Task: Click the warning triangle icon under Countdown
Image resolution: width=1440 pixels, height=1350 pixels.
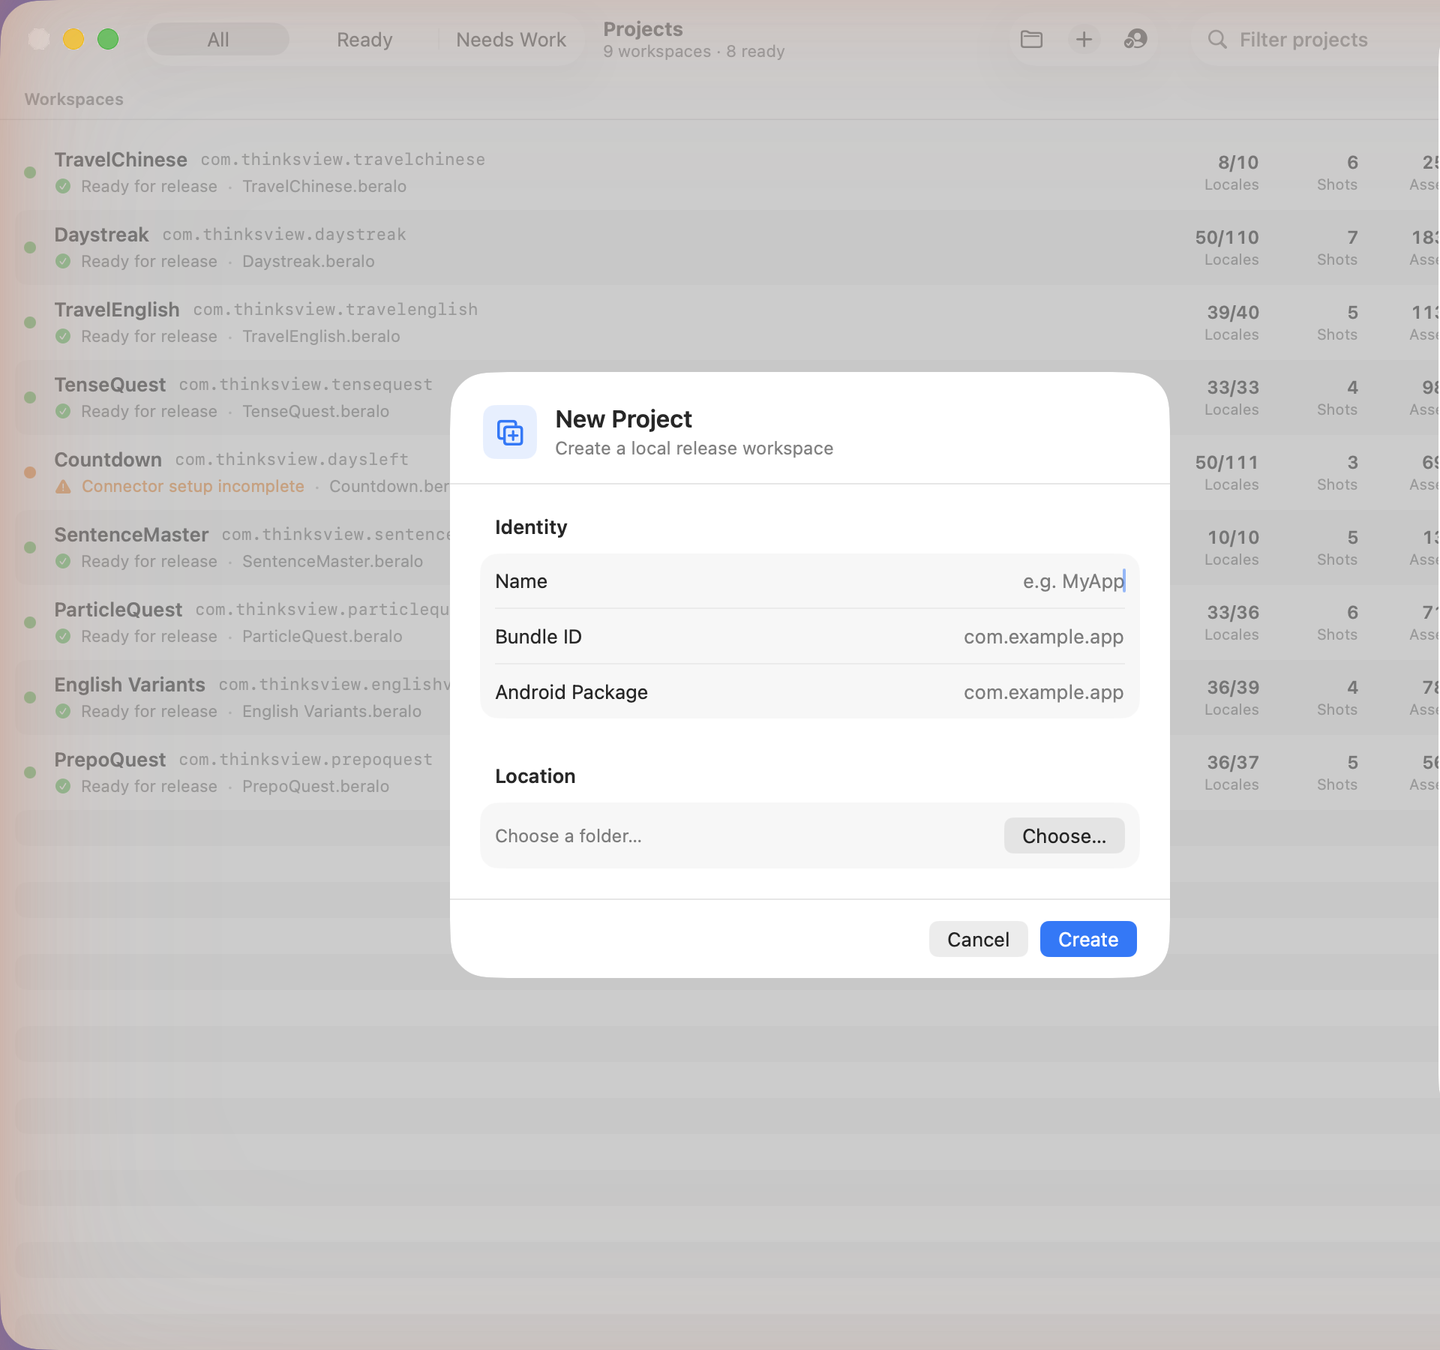Action: tap(63, 486)
